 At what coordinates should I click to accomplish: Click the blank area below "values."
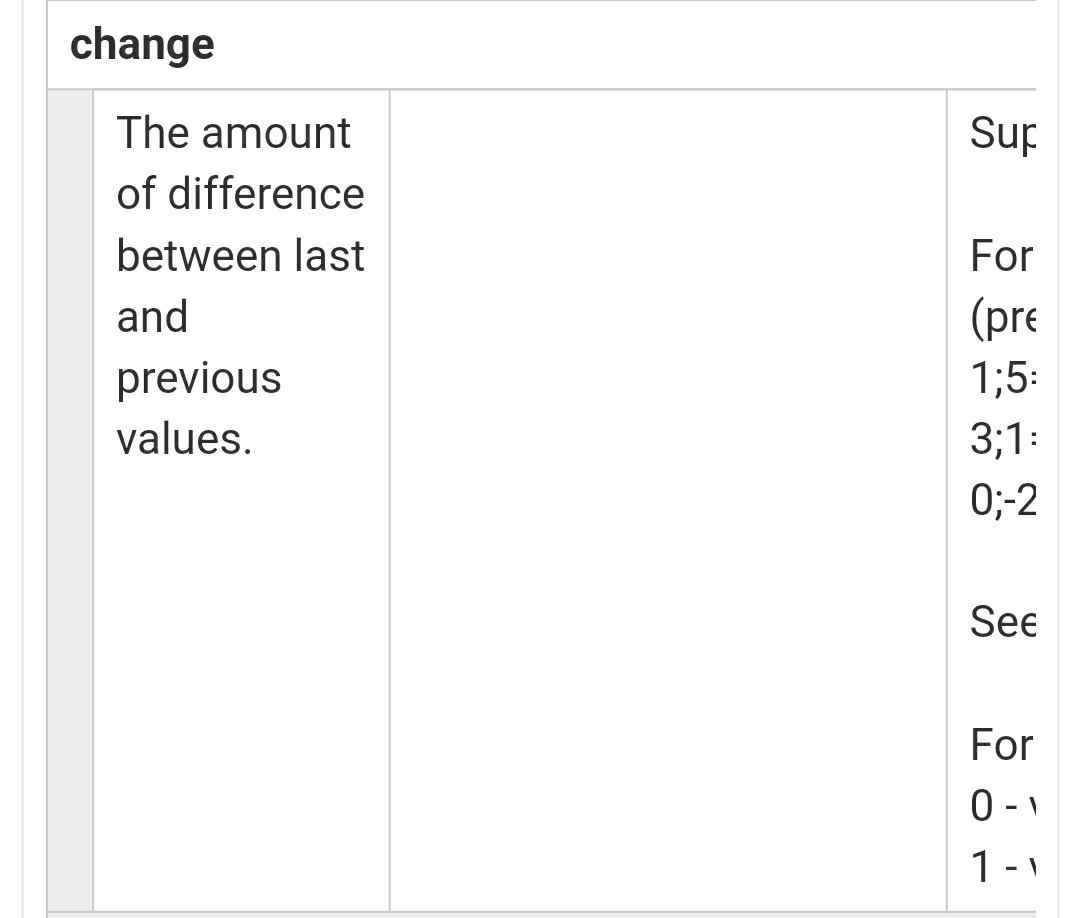click(x=241, y=685)
